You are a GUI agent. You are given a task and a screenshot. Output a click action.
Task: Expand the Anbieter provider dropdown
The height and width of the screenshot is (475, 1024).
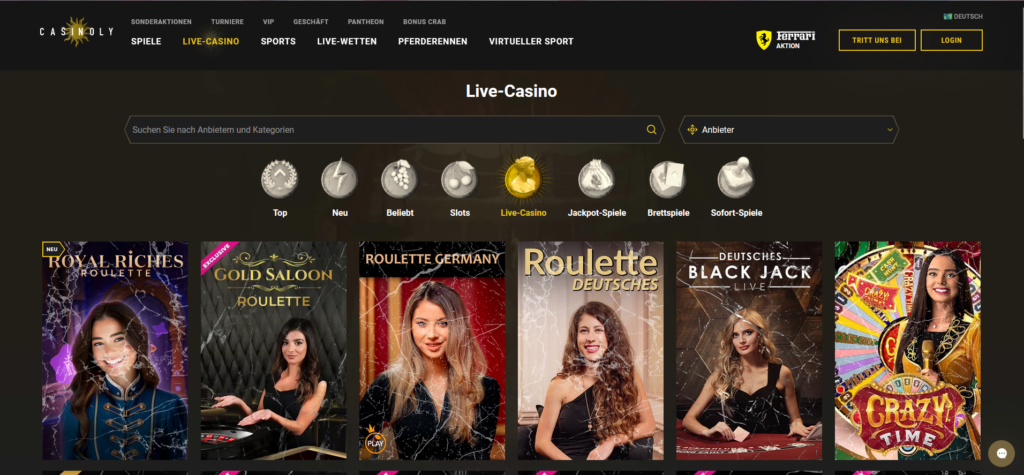tap(789, 129)
